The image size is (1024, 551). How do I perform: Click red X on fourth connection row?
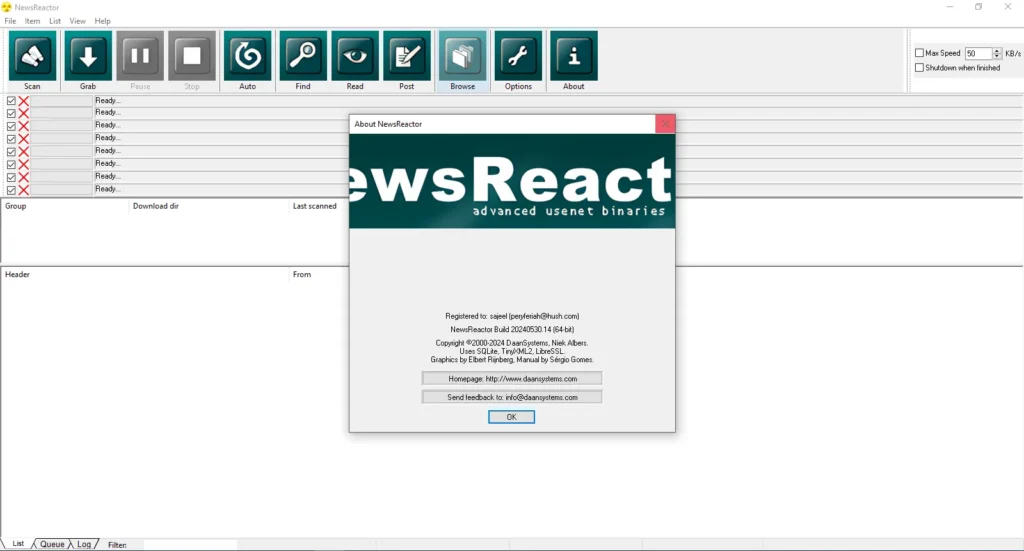[x=24, y=138]
